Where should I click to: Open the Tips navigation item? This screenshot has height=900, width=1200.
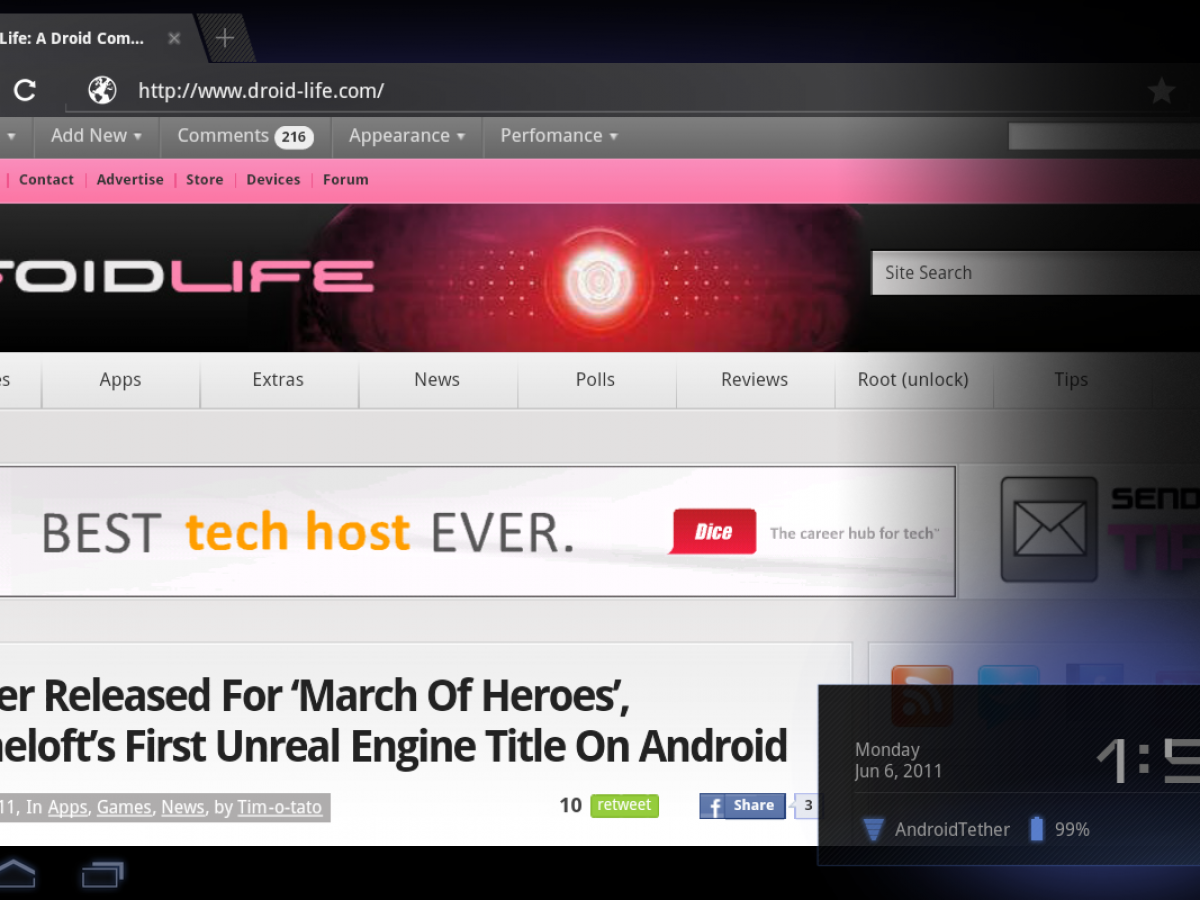coord(1071,380)
